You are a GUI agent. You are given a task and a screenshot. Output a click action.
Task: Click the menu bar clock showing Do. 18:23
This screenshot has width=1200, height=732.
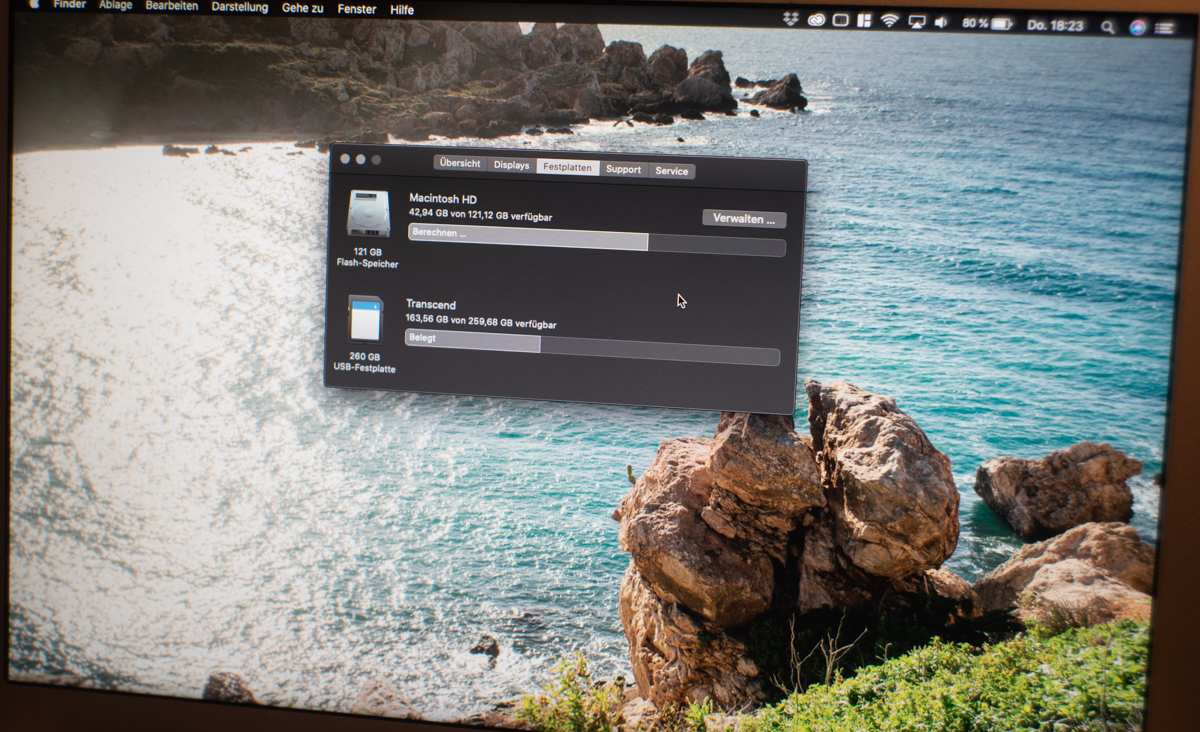(x=1055, y=25)
